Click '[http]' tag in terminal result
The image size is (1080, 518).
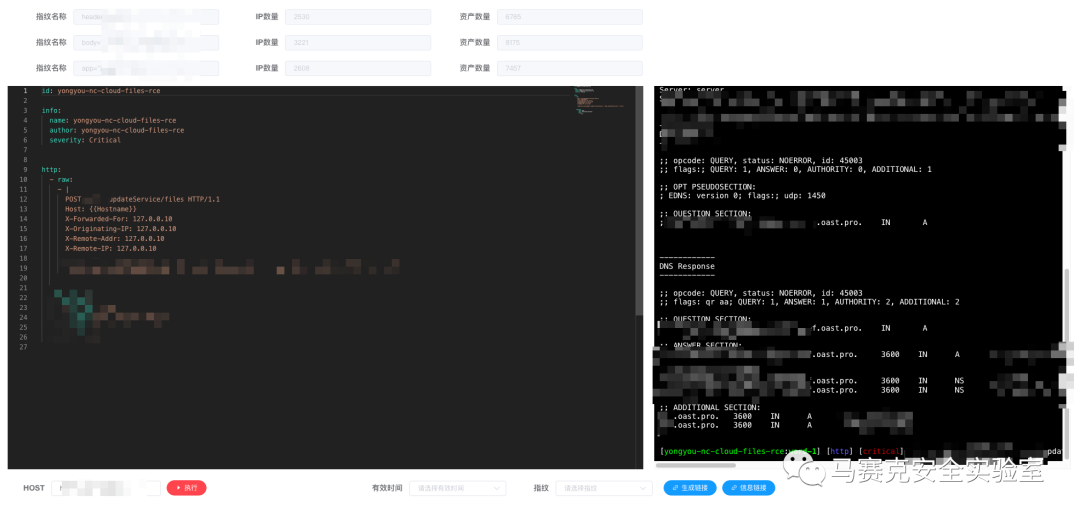(839, 451)
